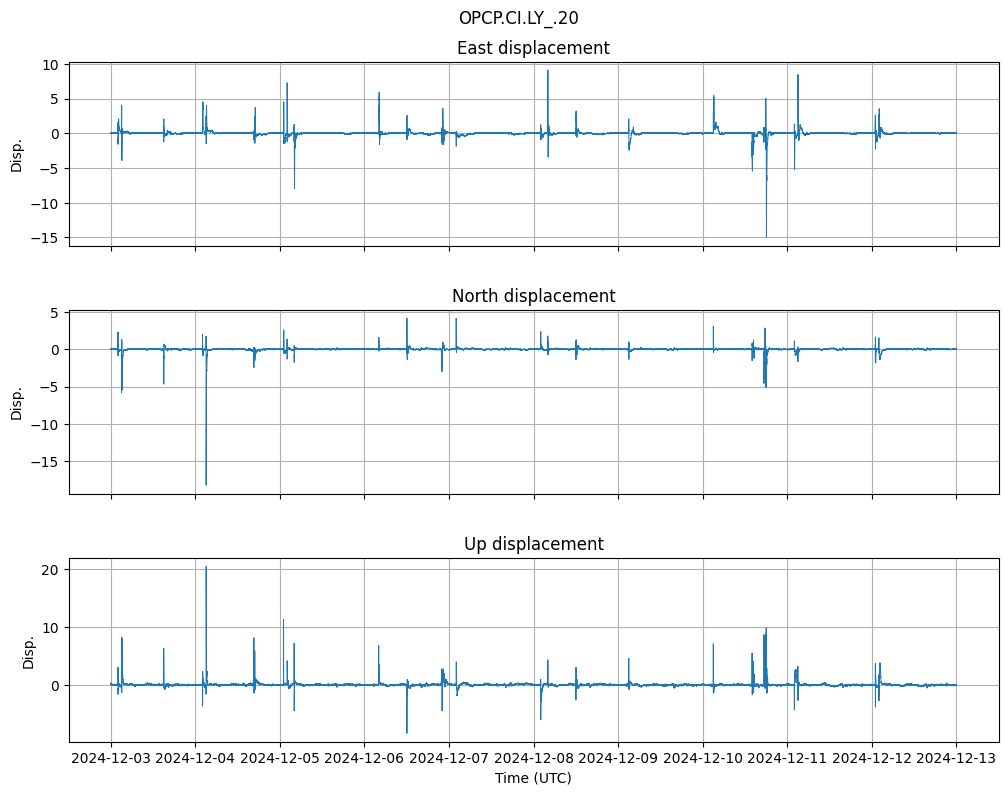This screenshot has width=1008, height=795.
Task: Select the North displacement subplot title
Action: [x=533, y=296]
